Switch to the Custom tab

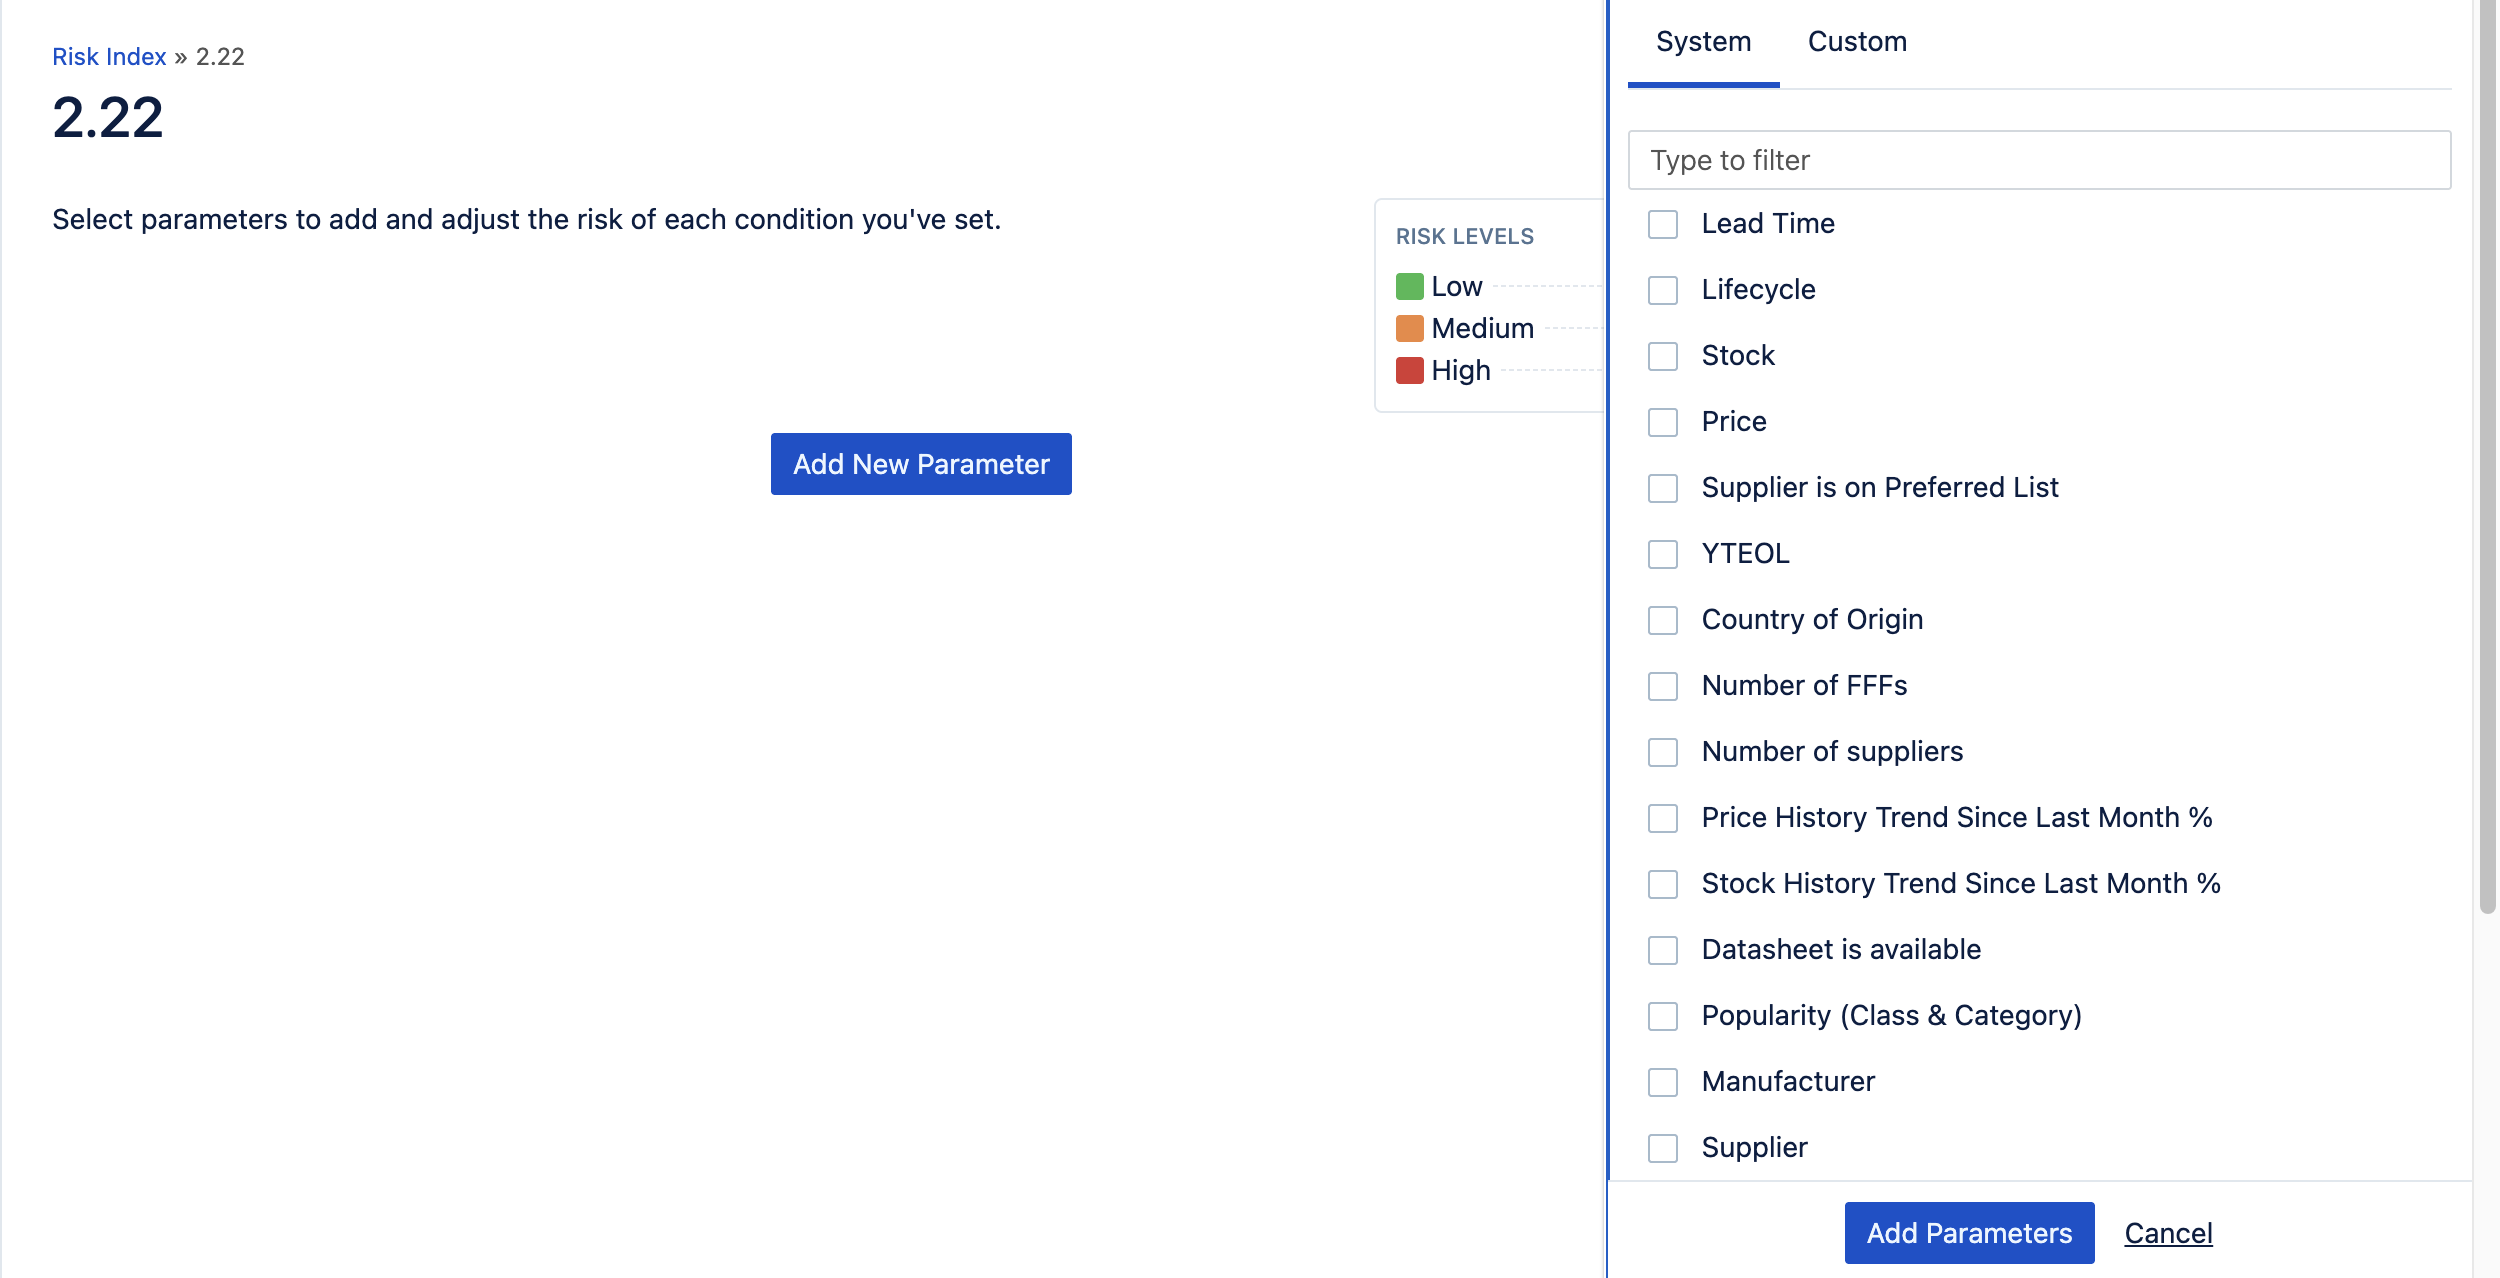[1857, 42]
